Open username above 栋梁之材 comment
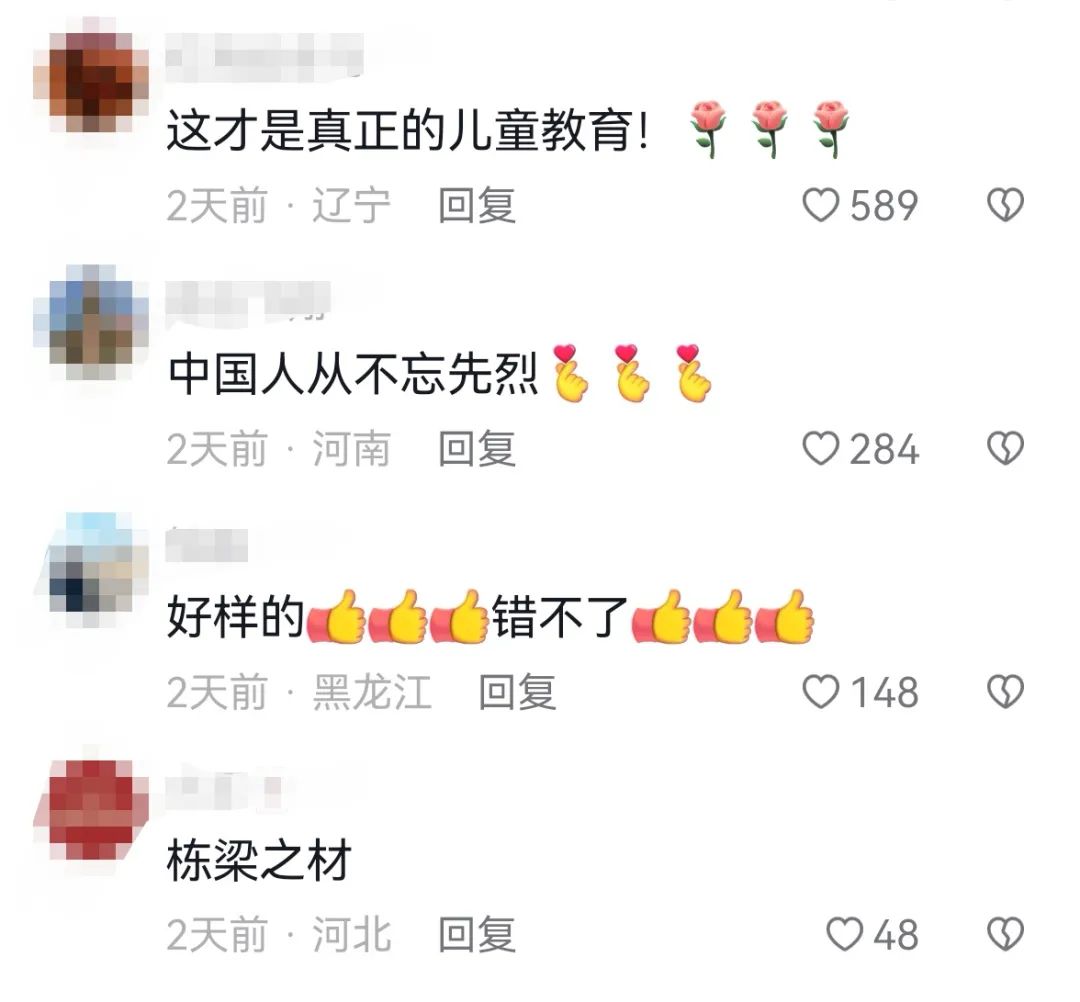Screen dimensions: 1080x1002 [224, 791]
